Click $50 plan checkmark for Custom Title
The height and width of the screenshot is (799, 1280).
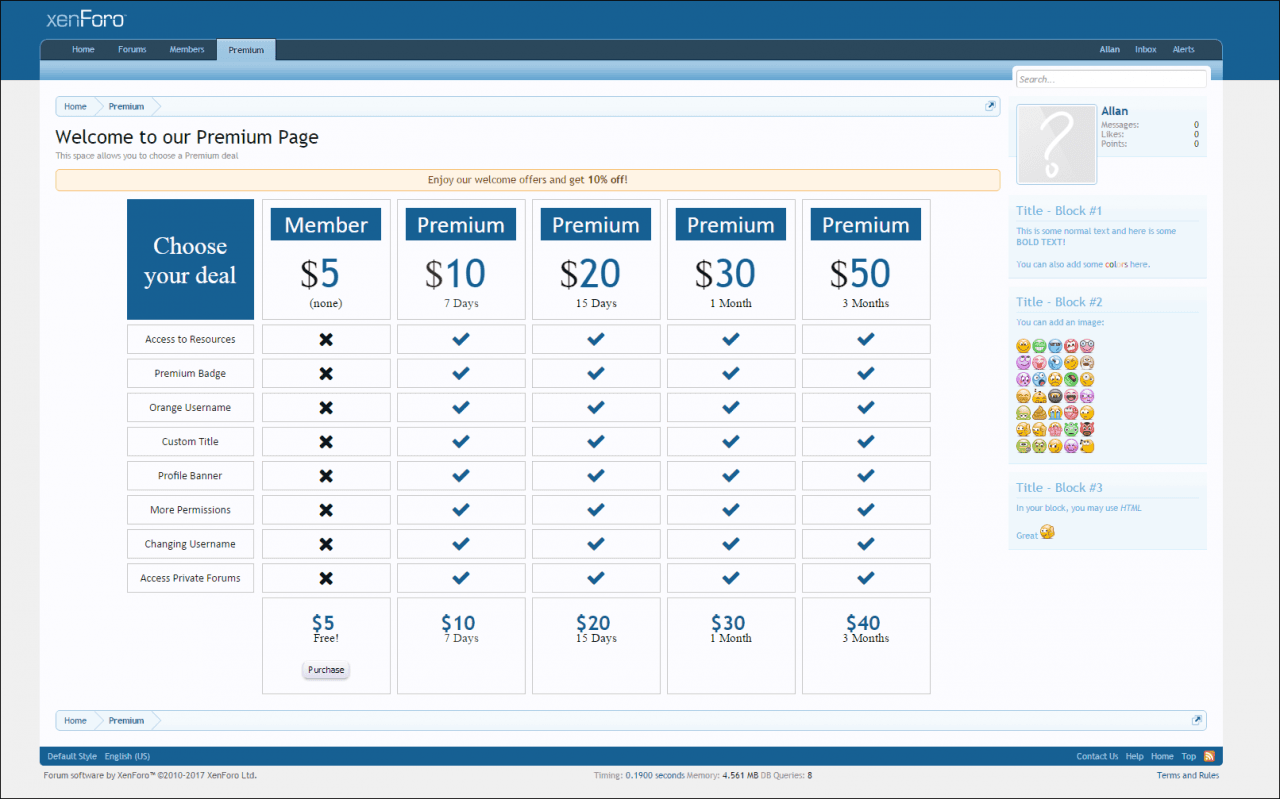(x=866, y=441)
